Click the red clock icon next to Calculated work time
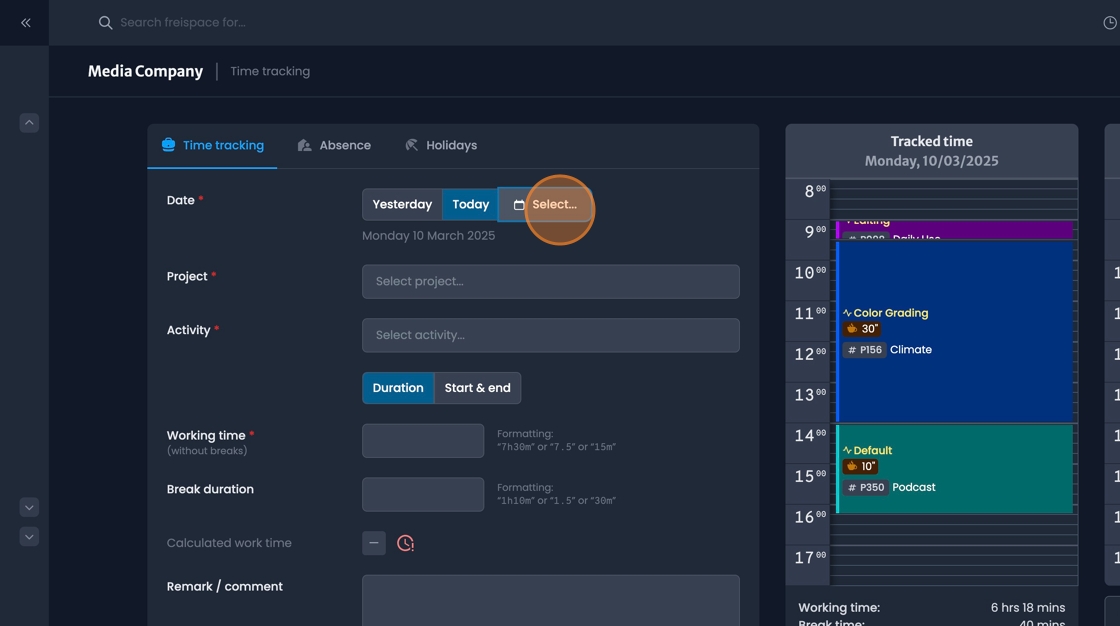Image resolution: width=1120 pixels, height=626 pixels. coord(404,542)
